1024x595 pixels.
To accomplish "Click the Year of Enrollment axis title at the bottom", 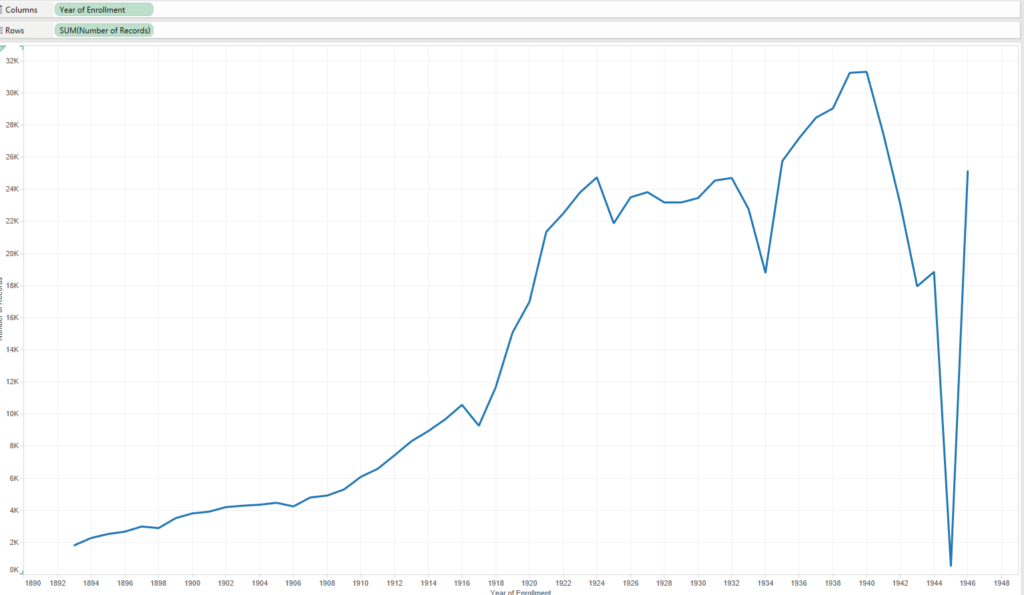I will point(520,592).
